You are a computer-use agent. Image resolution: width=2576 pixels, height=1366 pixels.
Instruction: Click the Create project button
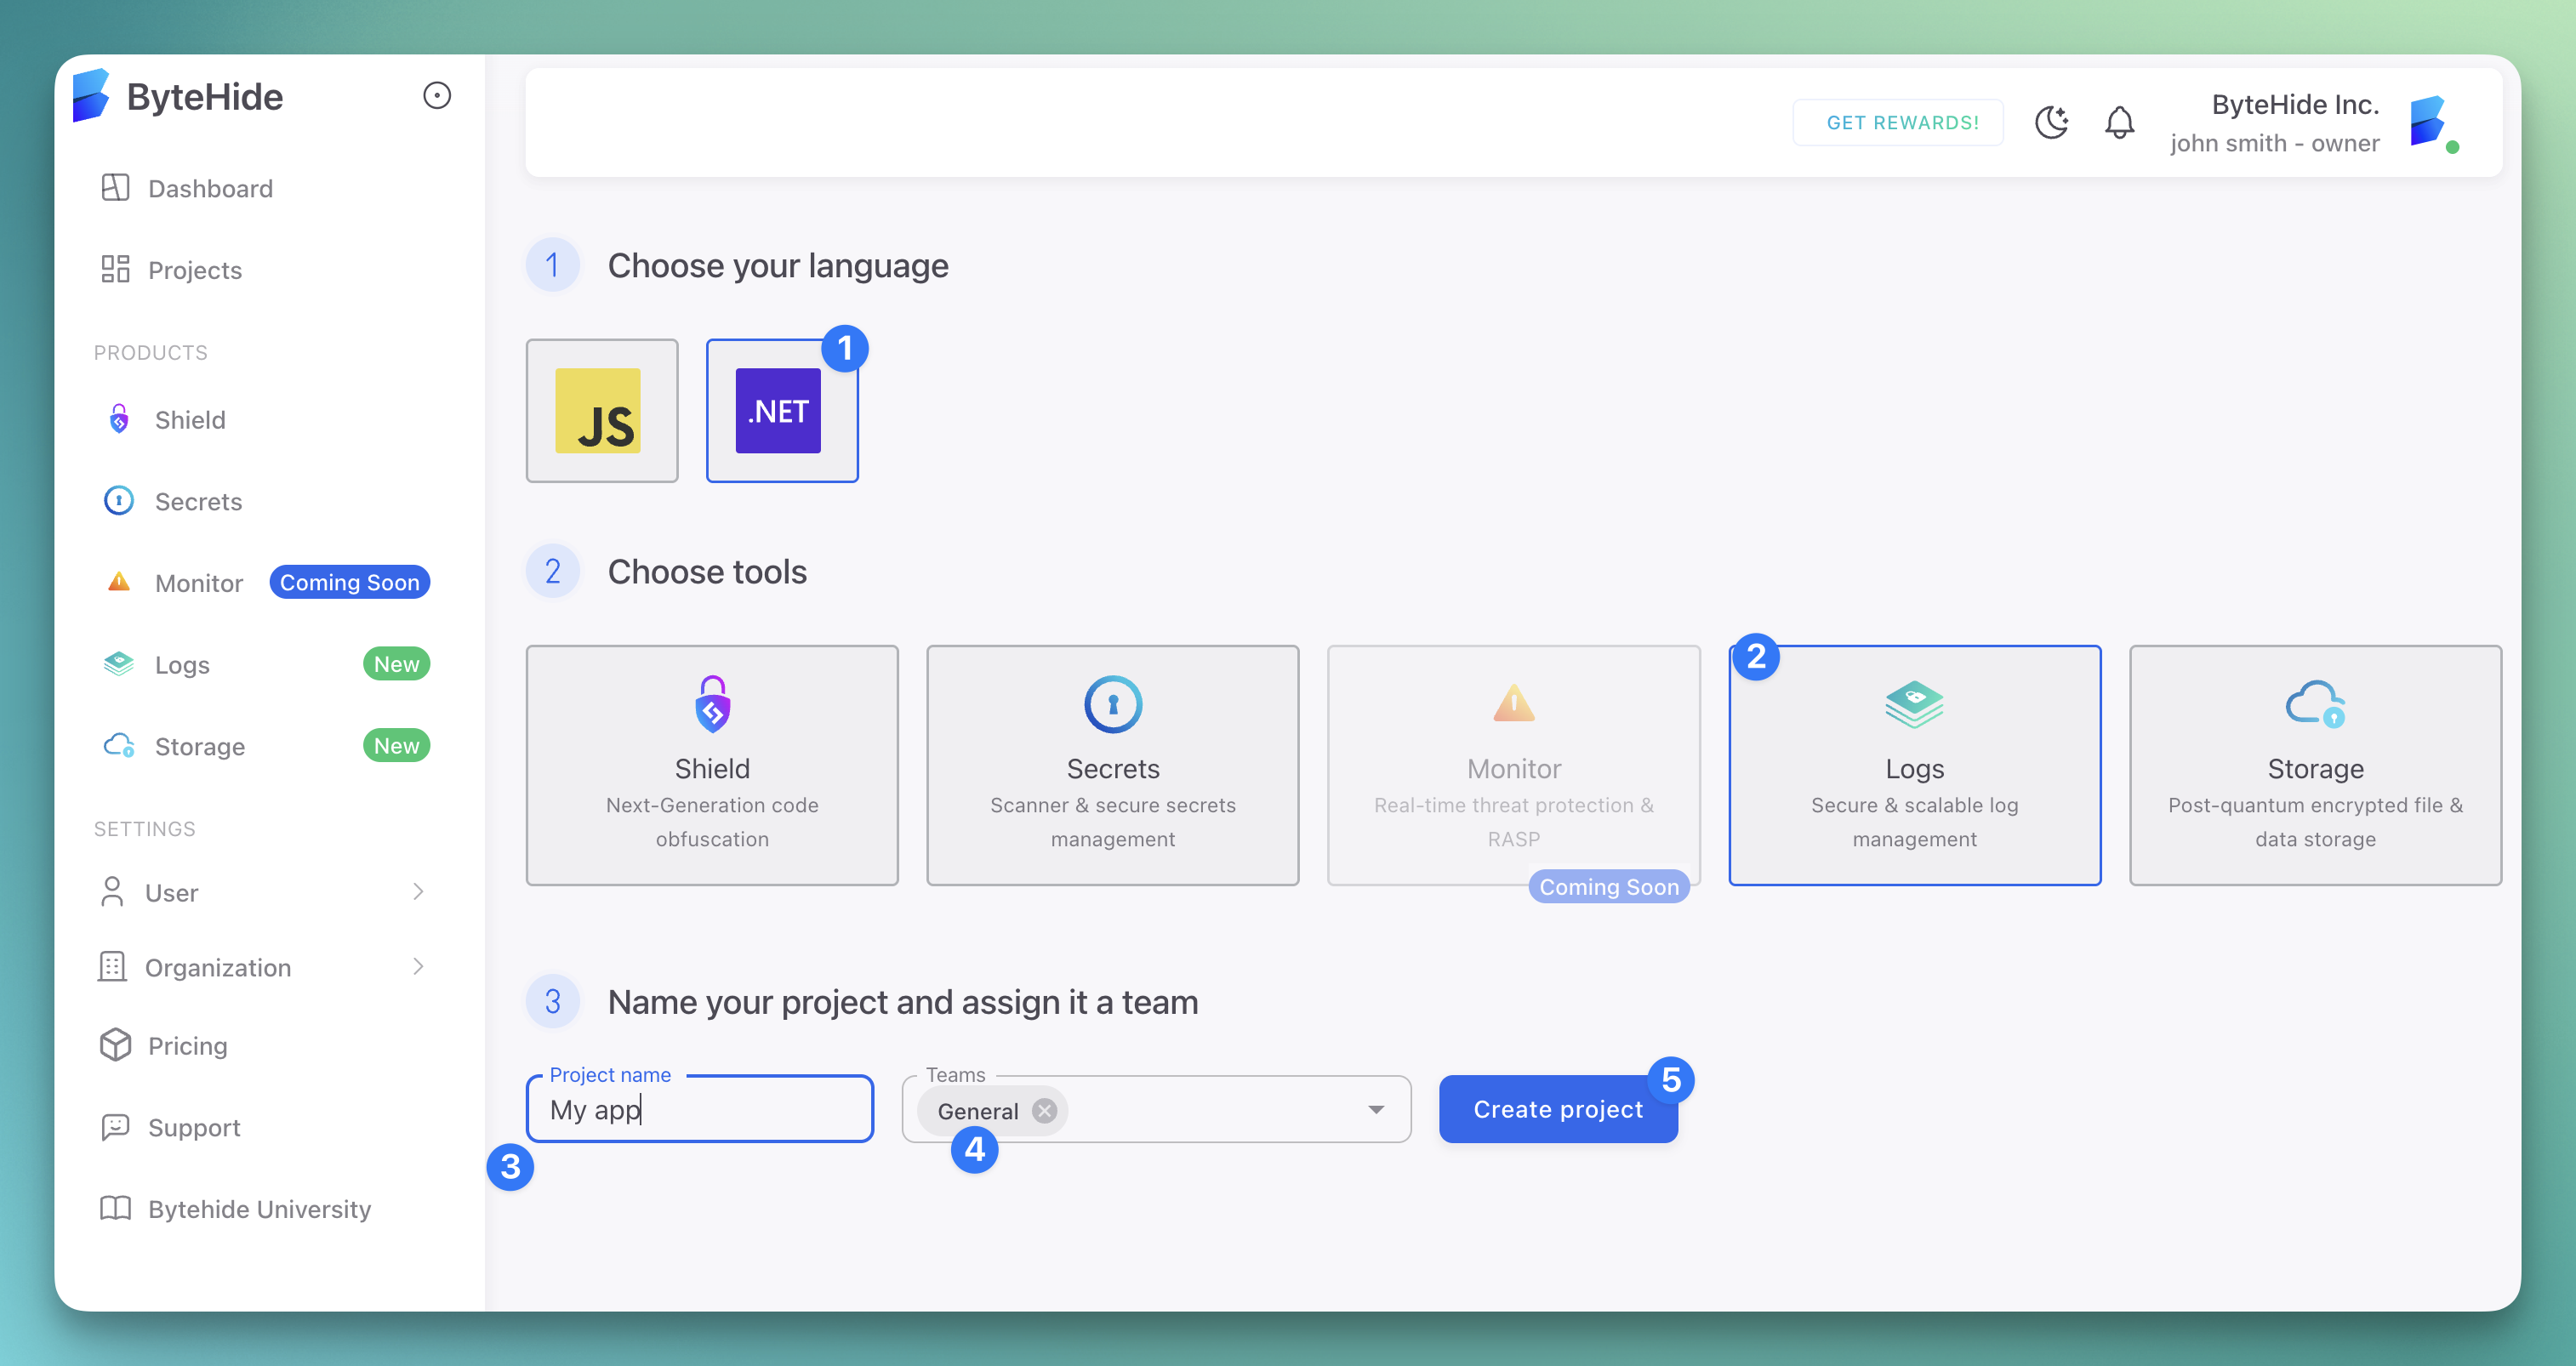(1557, 1109)
